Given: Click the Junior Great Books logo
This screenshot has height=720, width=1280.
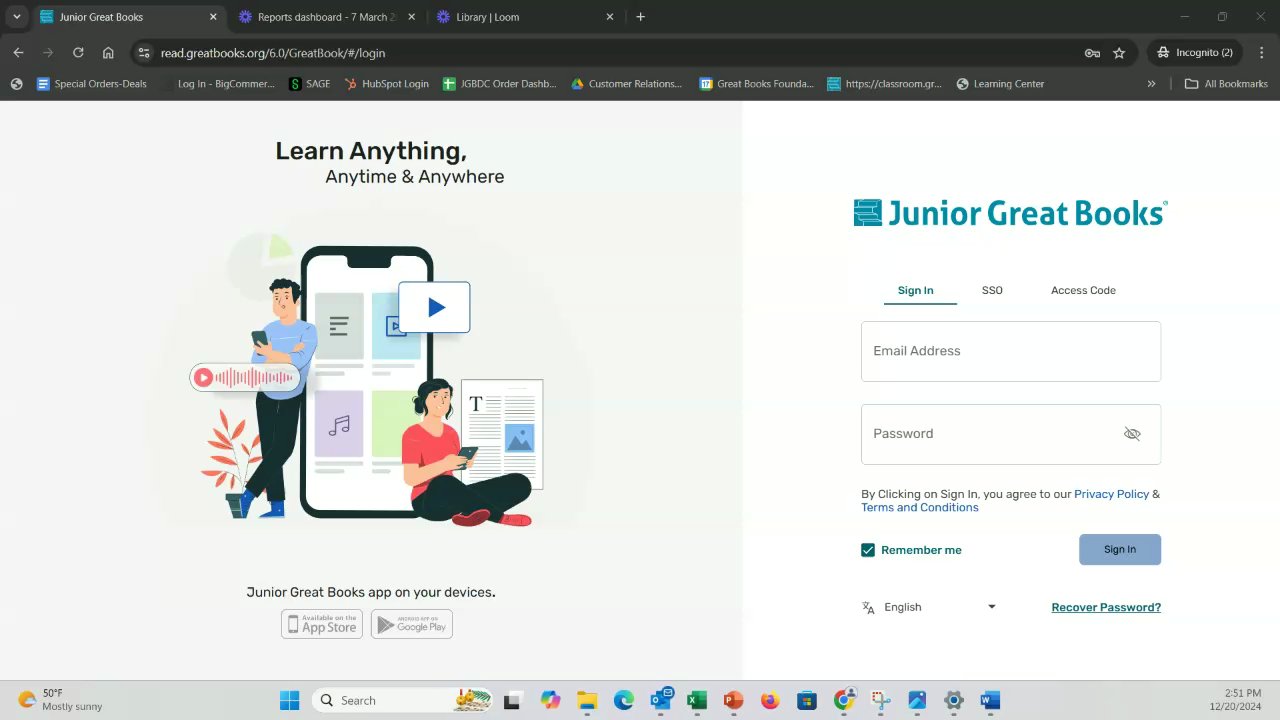Looking at the screenshot, I should (1011, 213).
